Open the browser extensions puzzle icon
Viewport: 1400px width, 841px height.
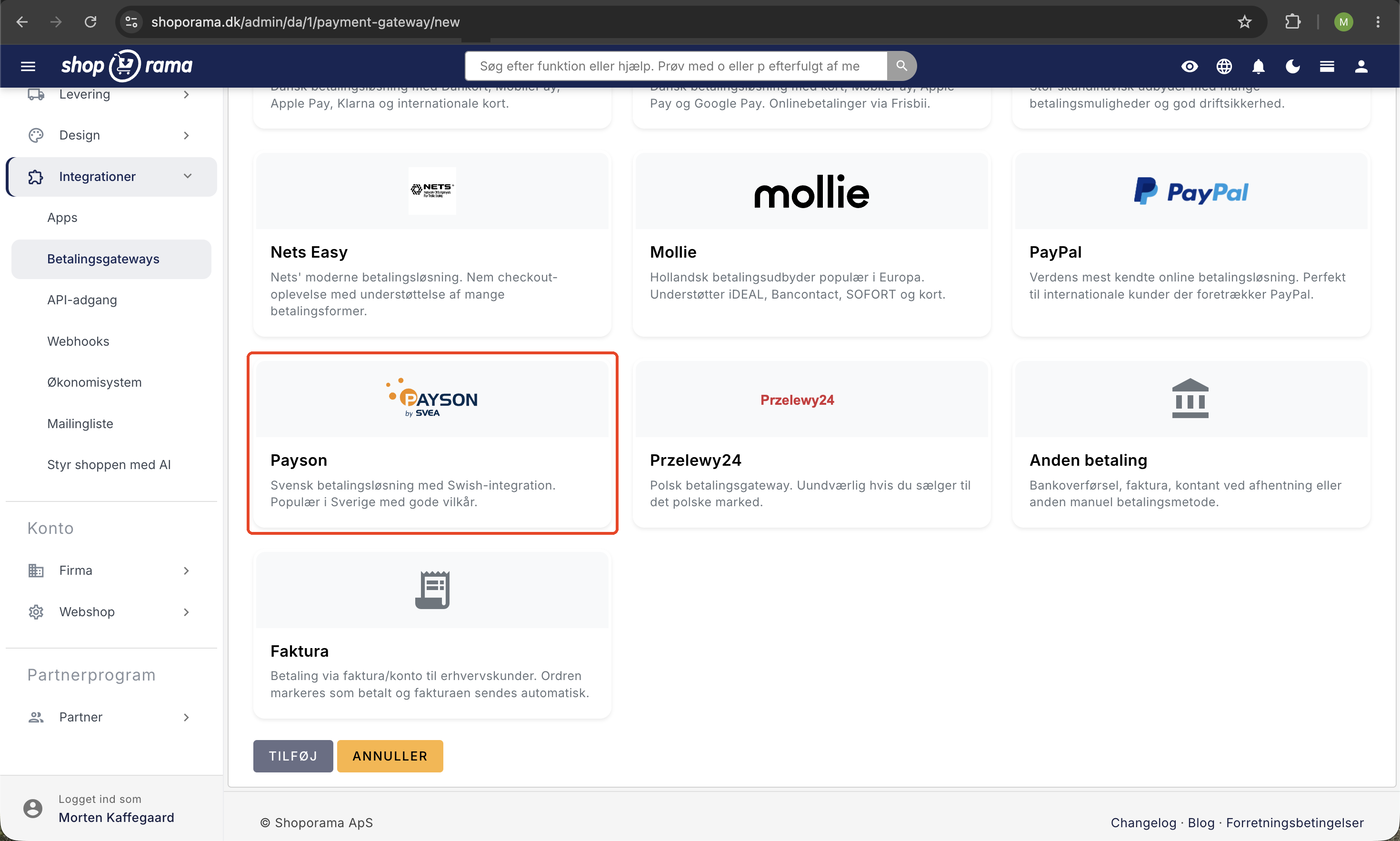tap(1293, 21)
